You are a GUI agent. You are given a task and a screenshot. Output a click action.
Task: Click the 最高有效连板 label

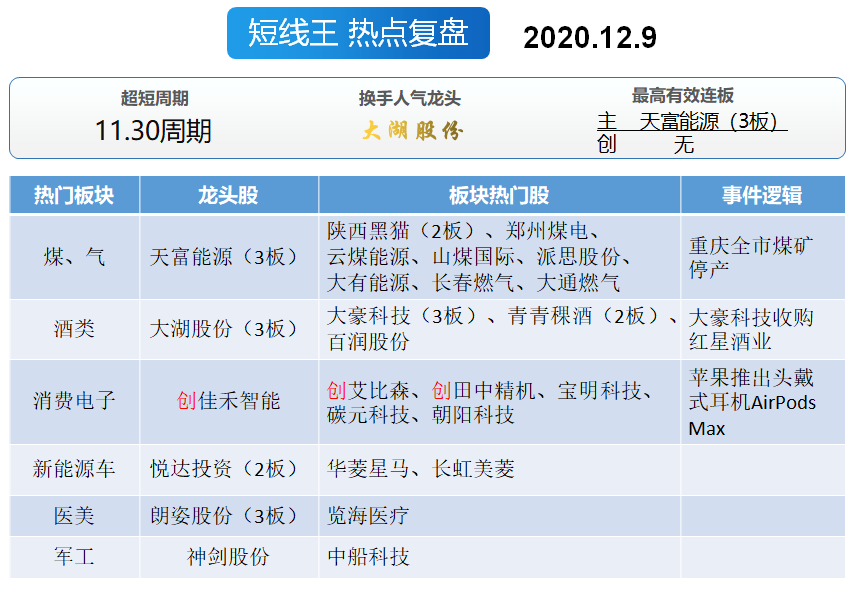point(682,96)
